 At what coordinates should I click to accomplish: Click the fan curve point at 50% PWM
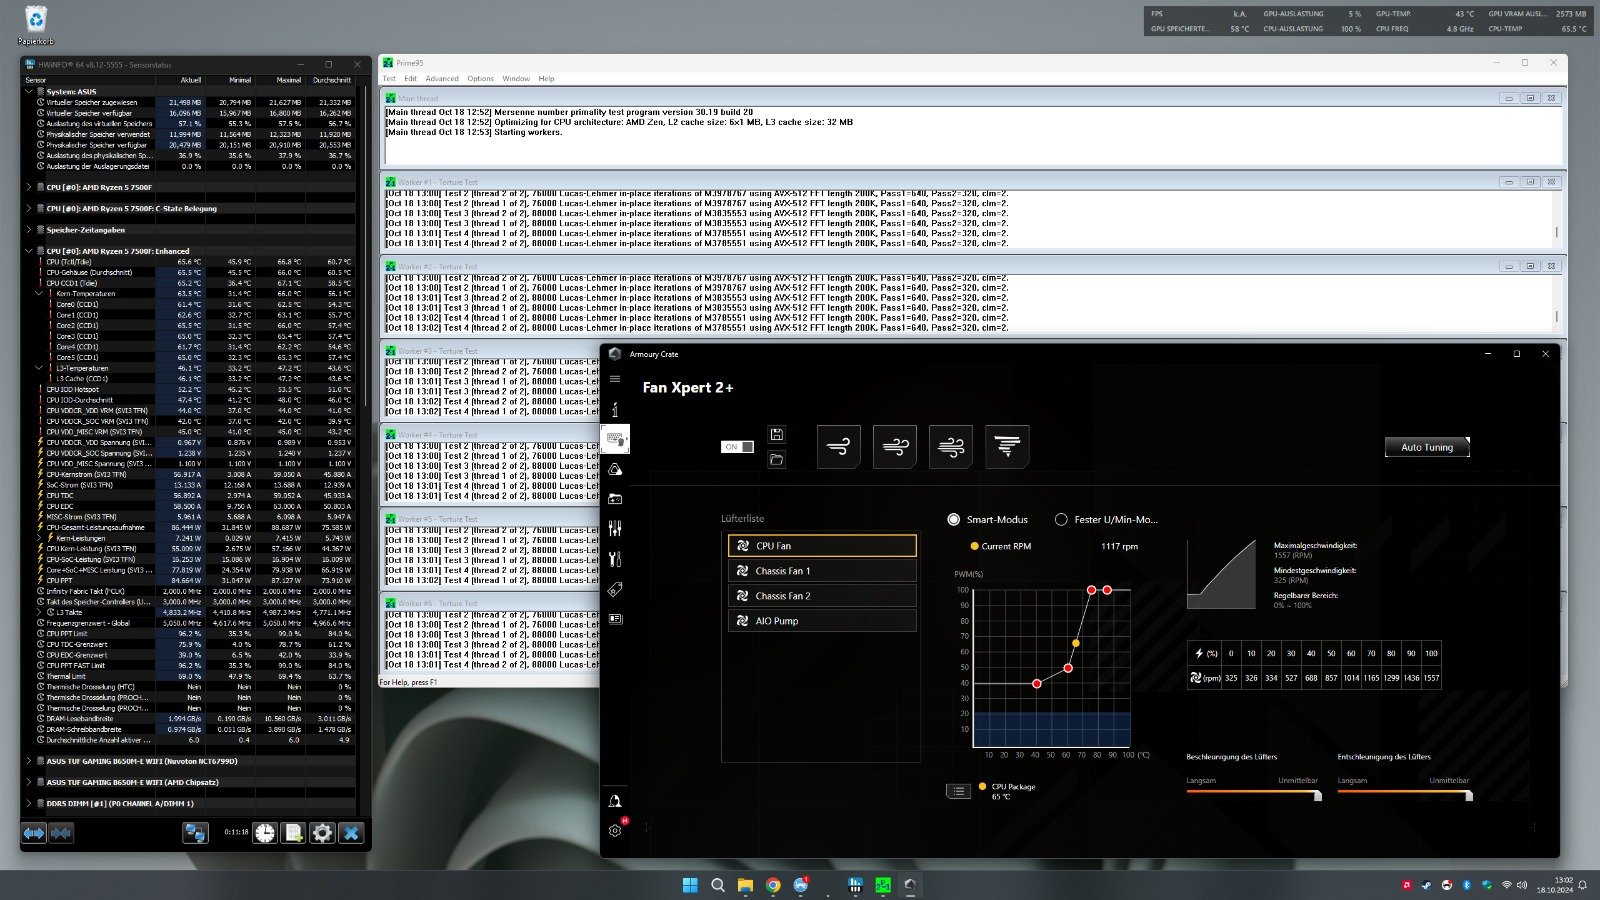1068,668
